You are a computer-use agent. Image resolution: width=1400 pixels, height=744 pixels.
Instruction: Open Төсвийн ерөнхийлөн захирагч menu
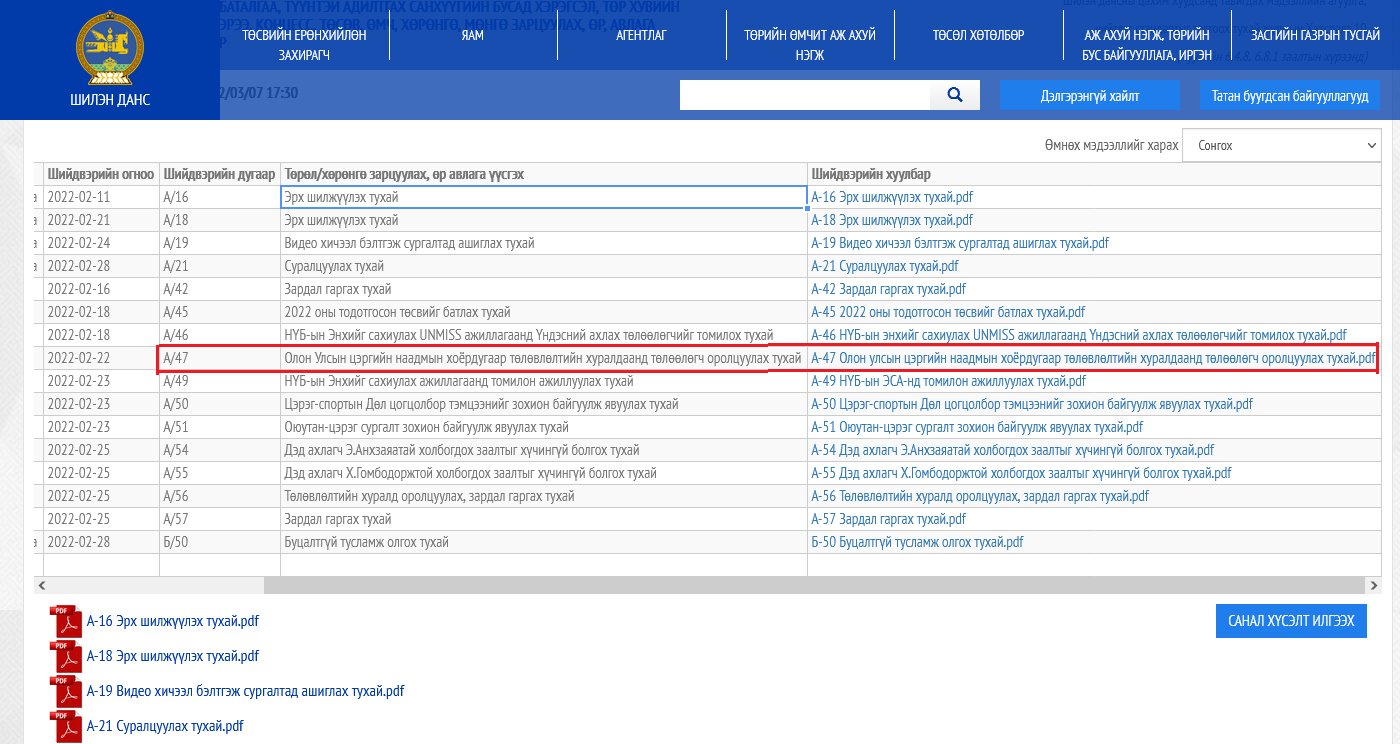(x=304, y=45)
